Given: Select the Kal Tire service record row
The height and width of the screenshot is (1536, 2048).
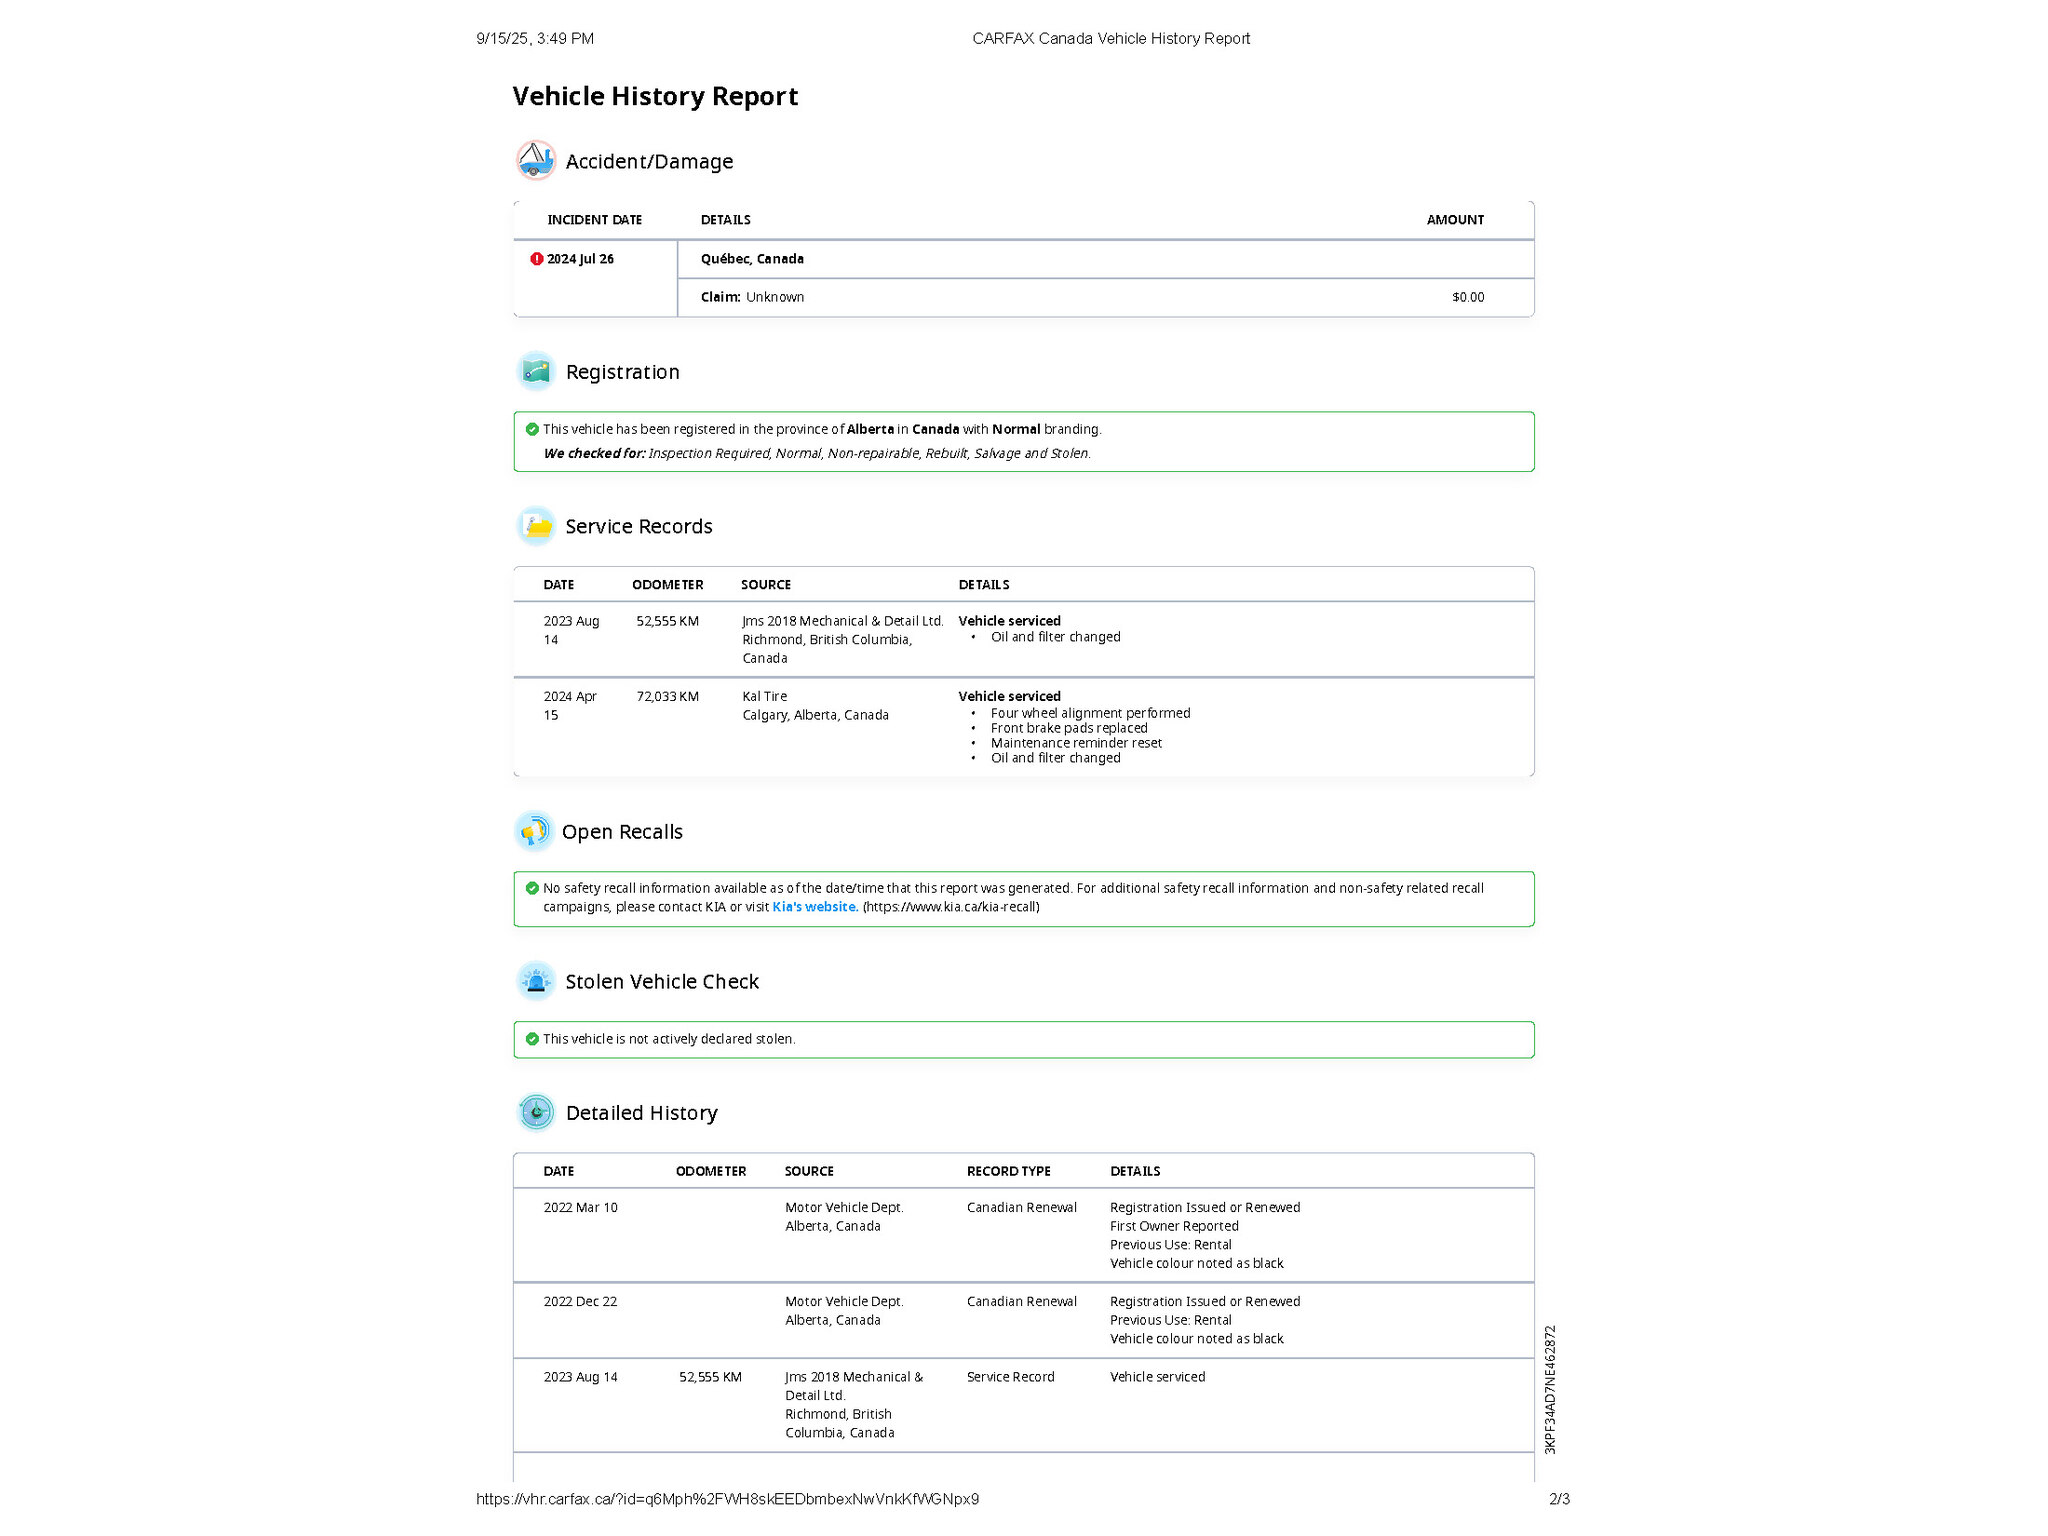Looking at the screenshot, I should [x=1022, y=726].
